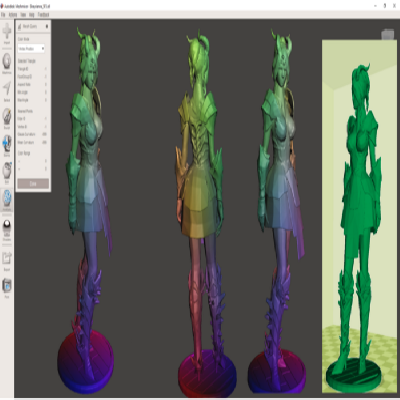
Task: Open the Actions menu
Action: [13, 15]
